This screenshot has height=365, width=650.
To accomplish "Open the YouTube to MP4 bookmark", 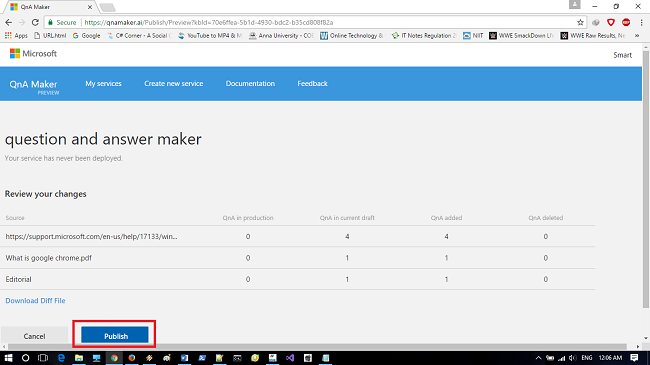I will (x=210, y=36).
